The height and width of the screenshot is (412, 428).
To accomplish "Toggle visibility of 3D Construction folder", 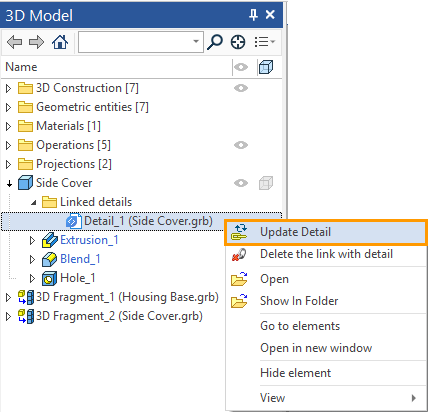I will 241,88.
